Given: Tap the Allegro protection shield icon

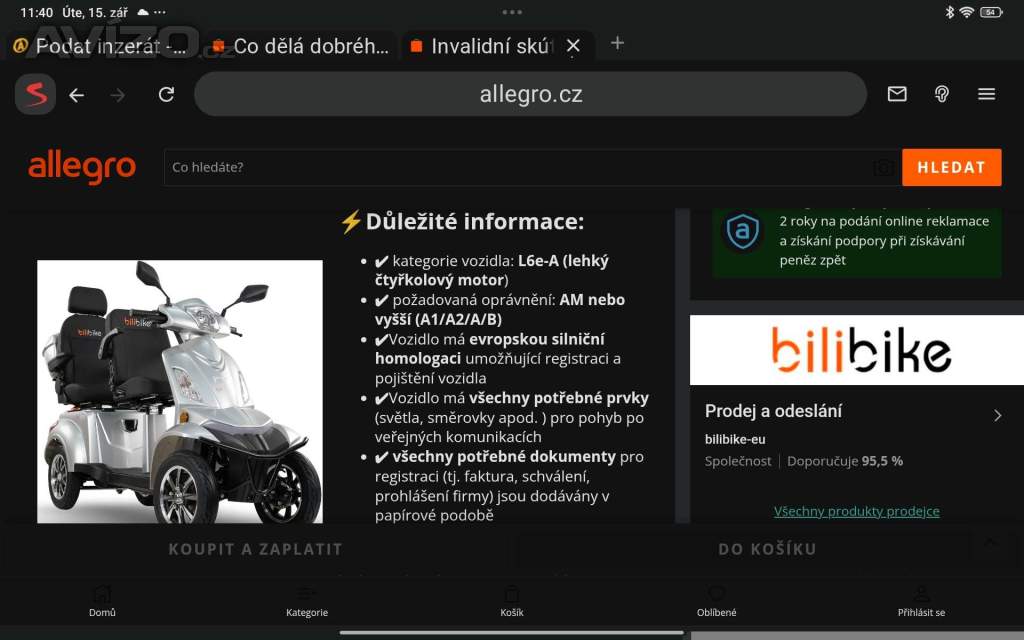Looking at the screenshot, I should coord(743,231).
